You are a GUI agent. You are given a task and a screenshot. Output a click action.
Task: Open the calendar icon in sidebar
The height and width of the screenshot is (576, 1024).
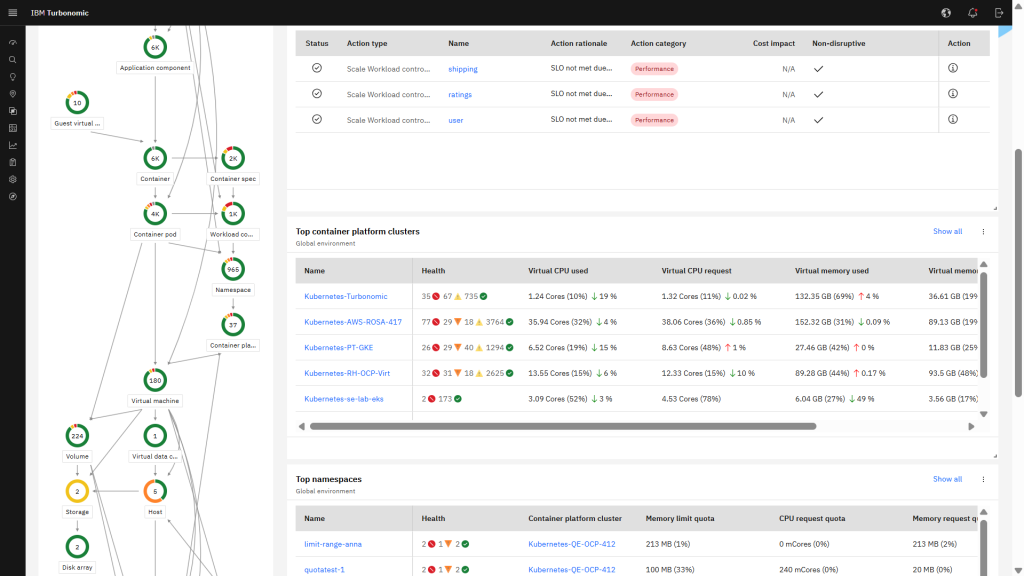[x=12, y=128]
